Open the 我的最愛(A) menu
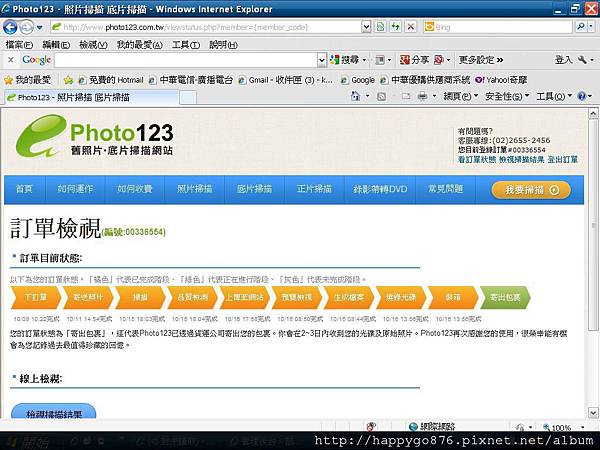600x450 pixels. point(140,45)
